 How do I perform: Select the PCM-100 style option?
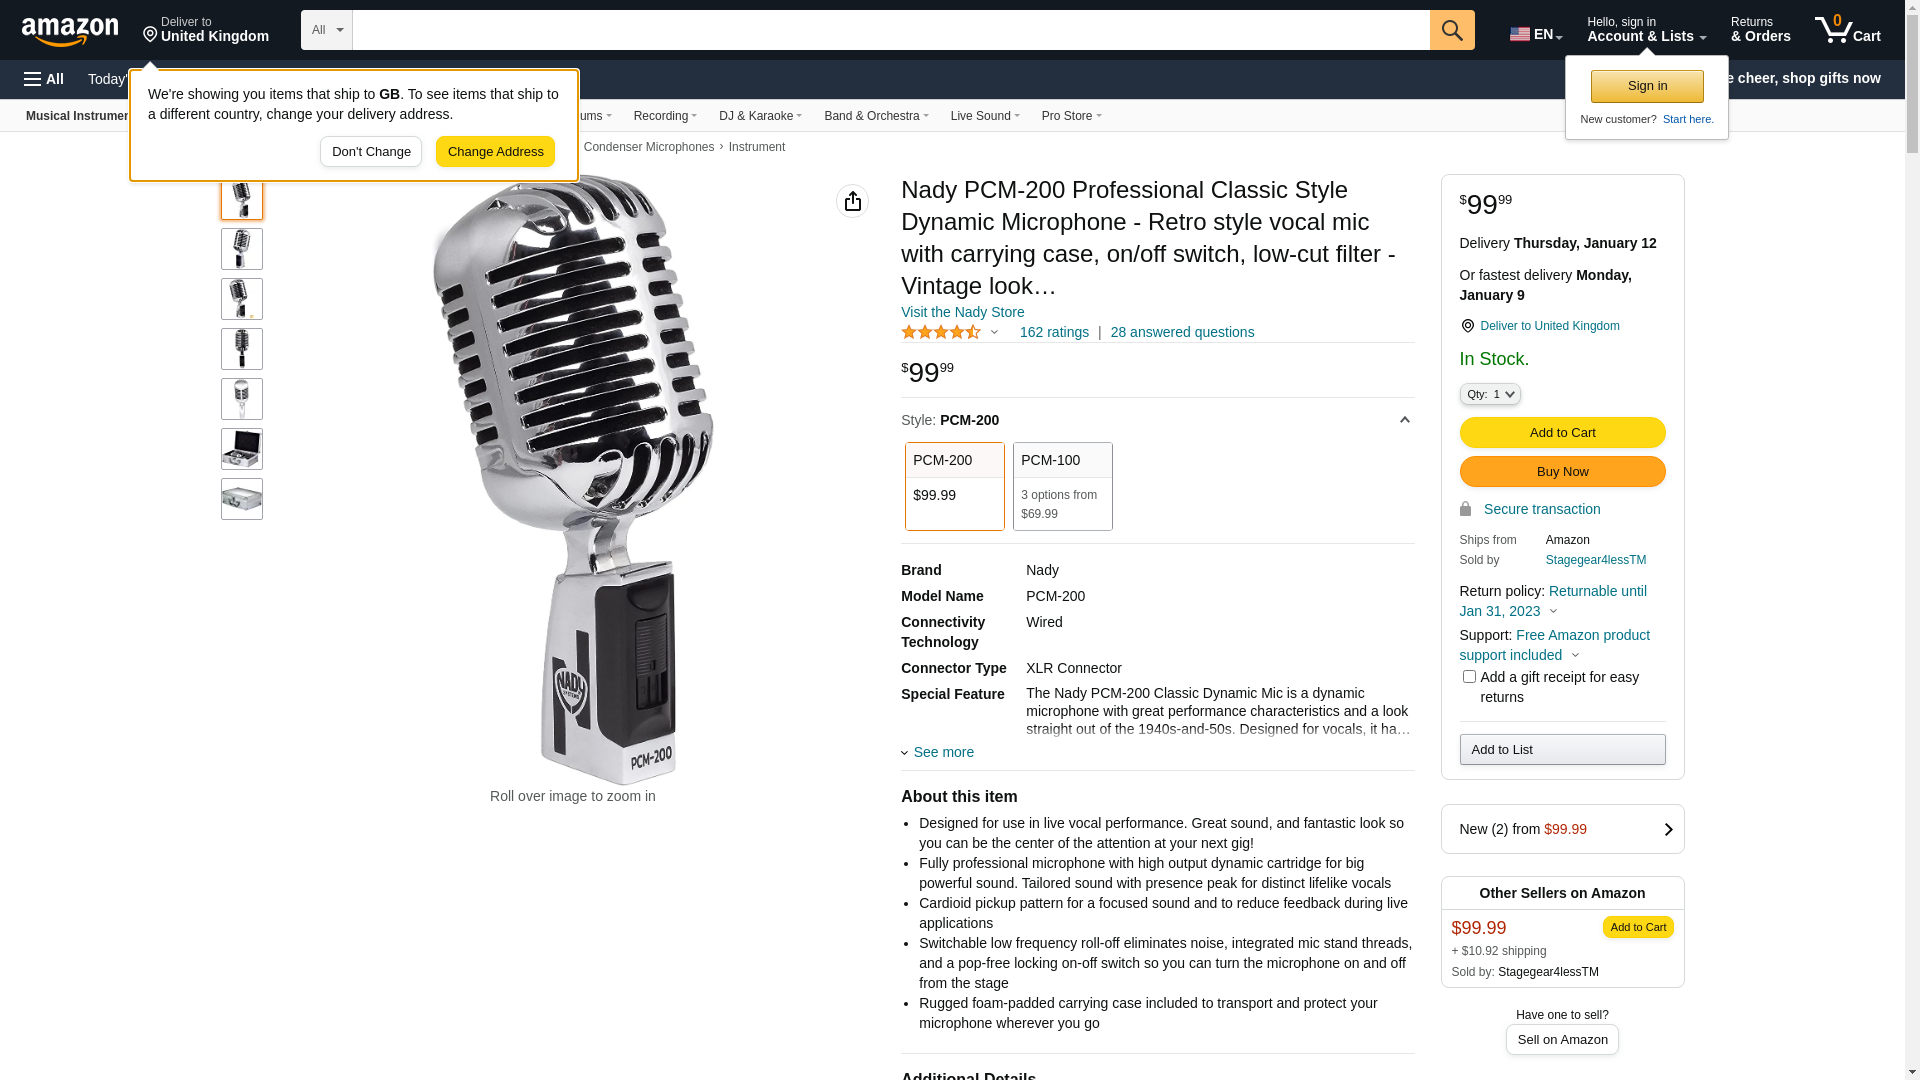pos(1062,486)
